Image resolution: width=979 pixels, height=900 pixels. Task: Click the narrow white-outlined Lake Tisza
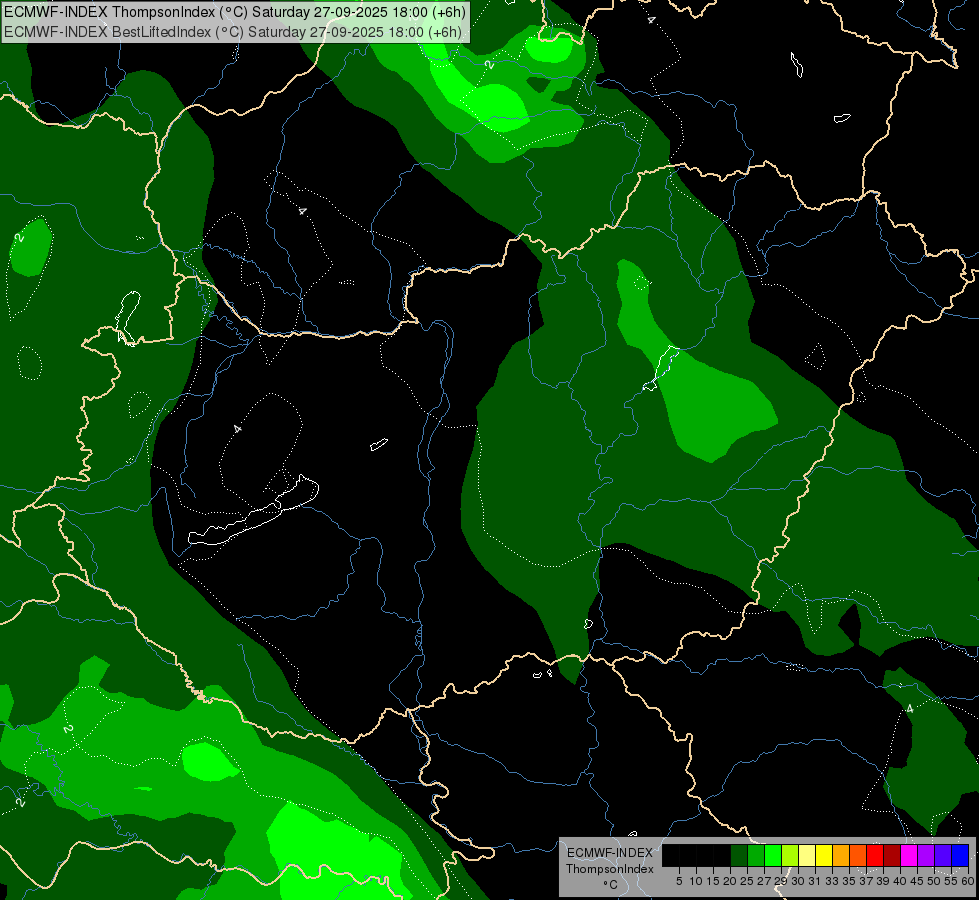(x=662, y=366)
